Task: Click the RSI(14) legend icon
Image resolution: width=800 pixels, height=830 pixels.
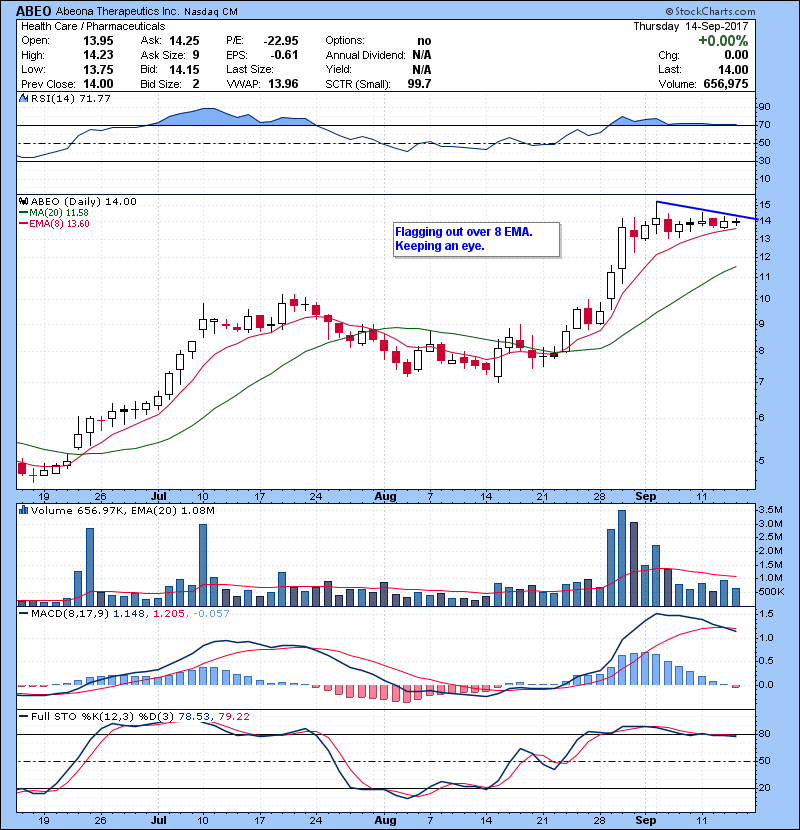Action: (x=24, y=99)
